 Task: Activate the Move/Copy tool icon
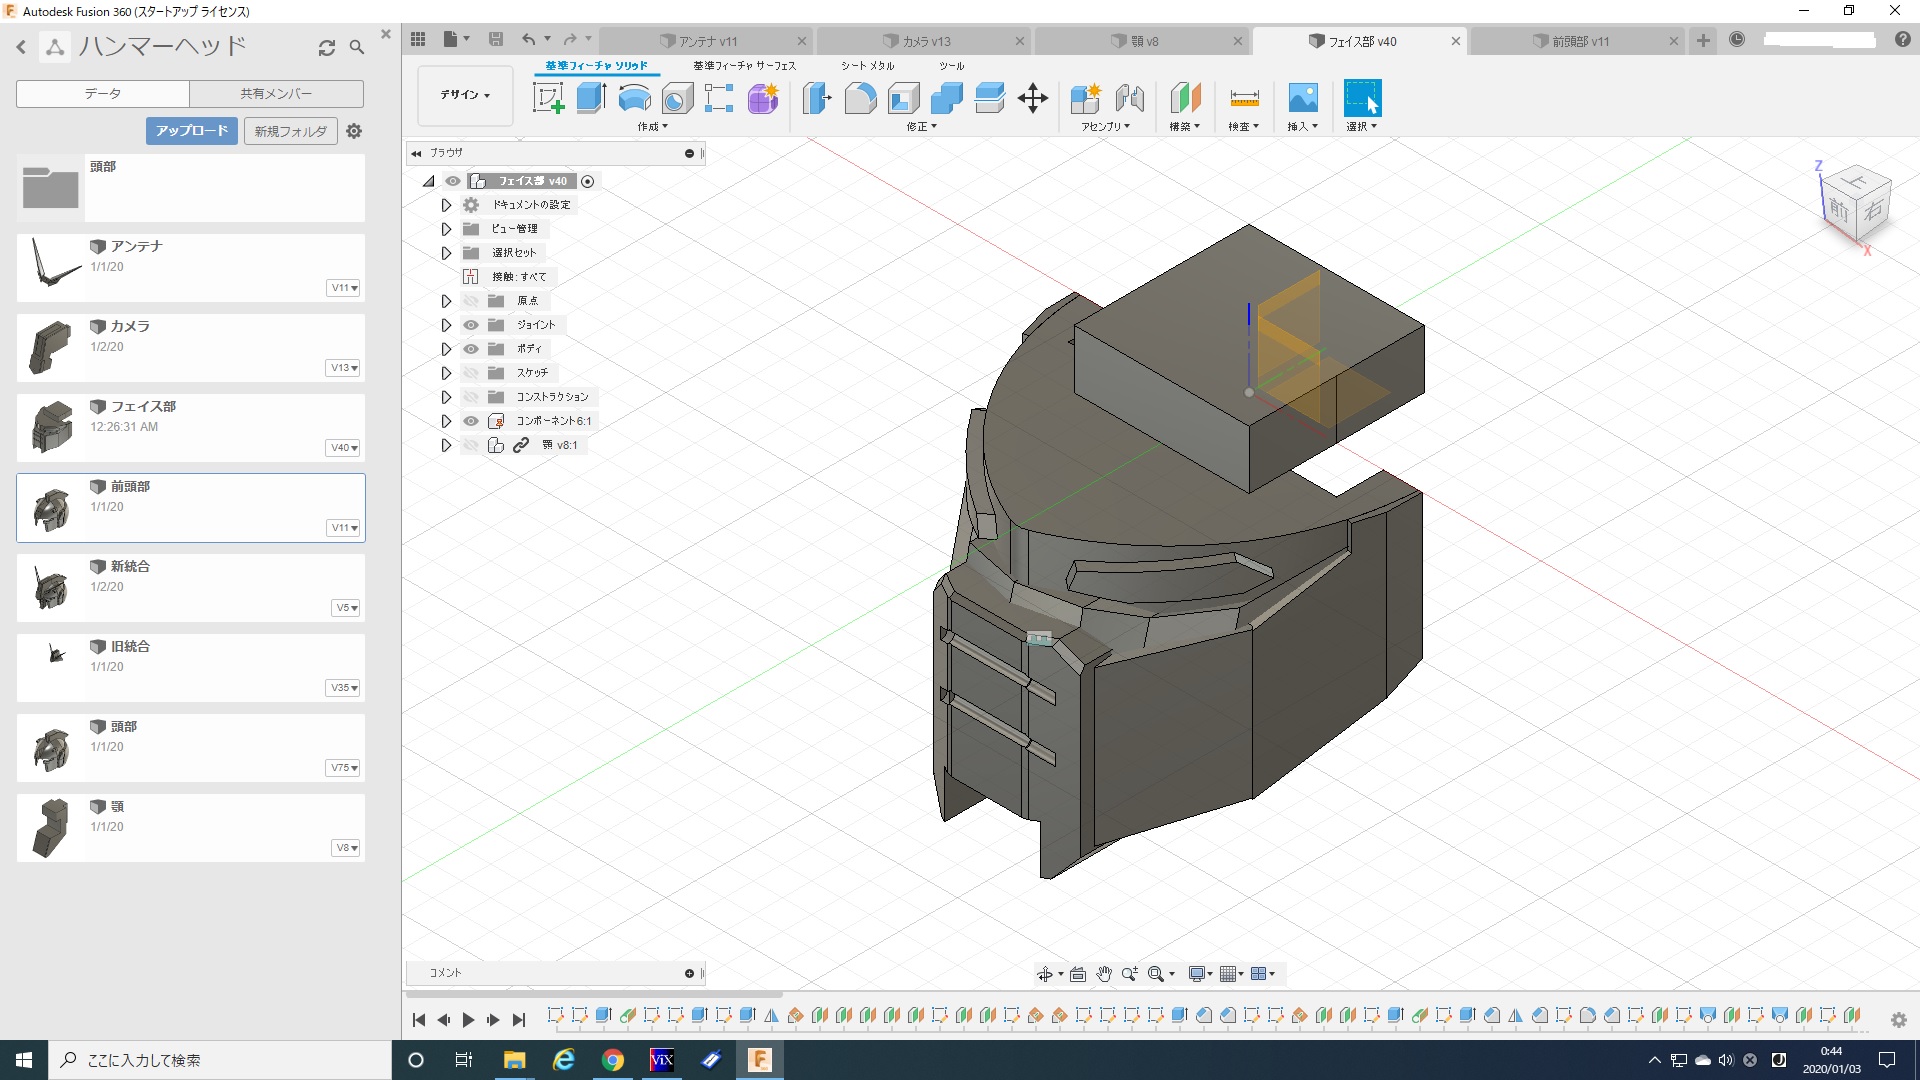(1032, 98)
